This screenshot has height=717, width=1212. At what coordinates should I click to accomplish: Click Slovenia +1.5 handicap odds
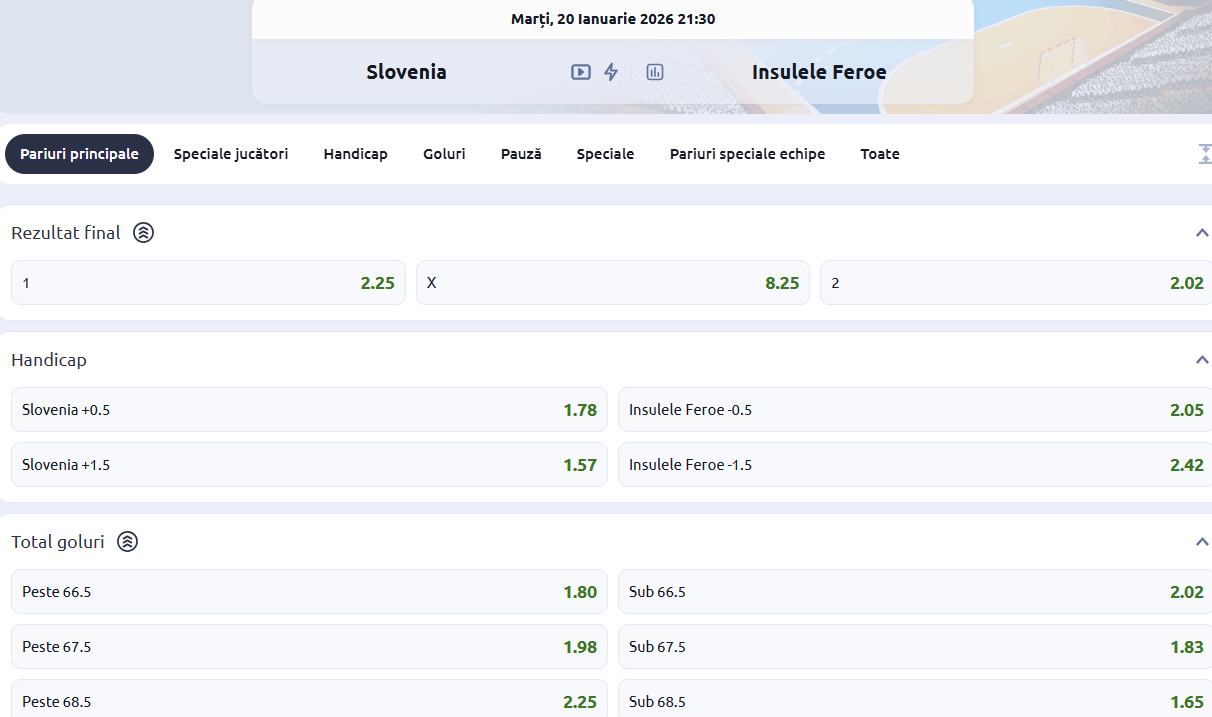point(308,464)
